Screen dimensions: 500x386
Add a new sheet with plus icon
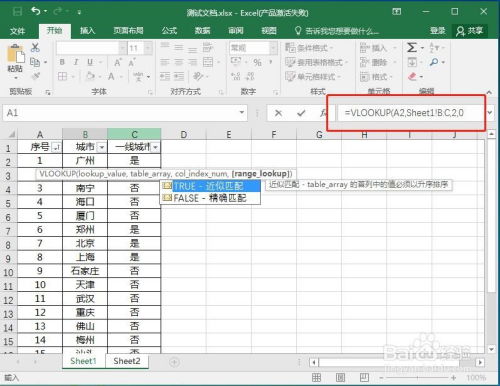(x=174, y=362)
